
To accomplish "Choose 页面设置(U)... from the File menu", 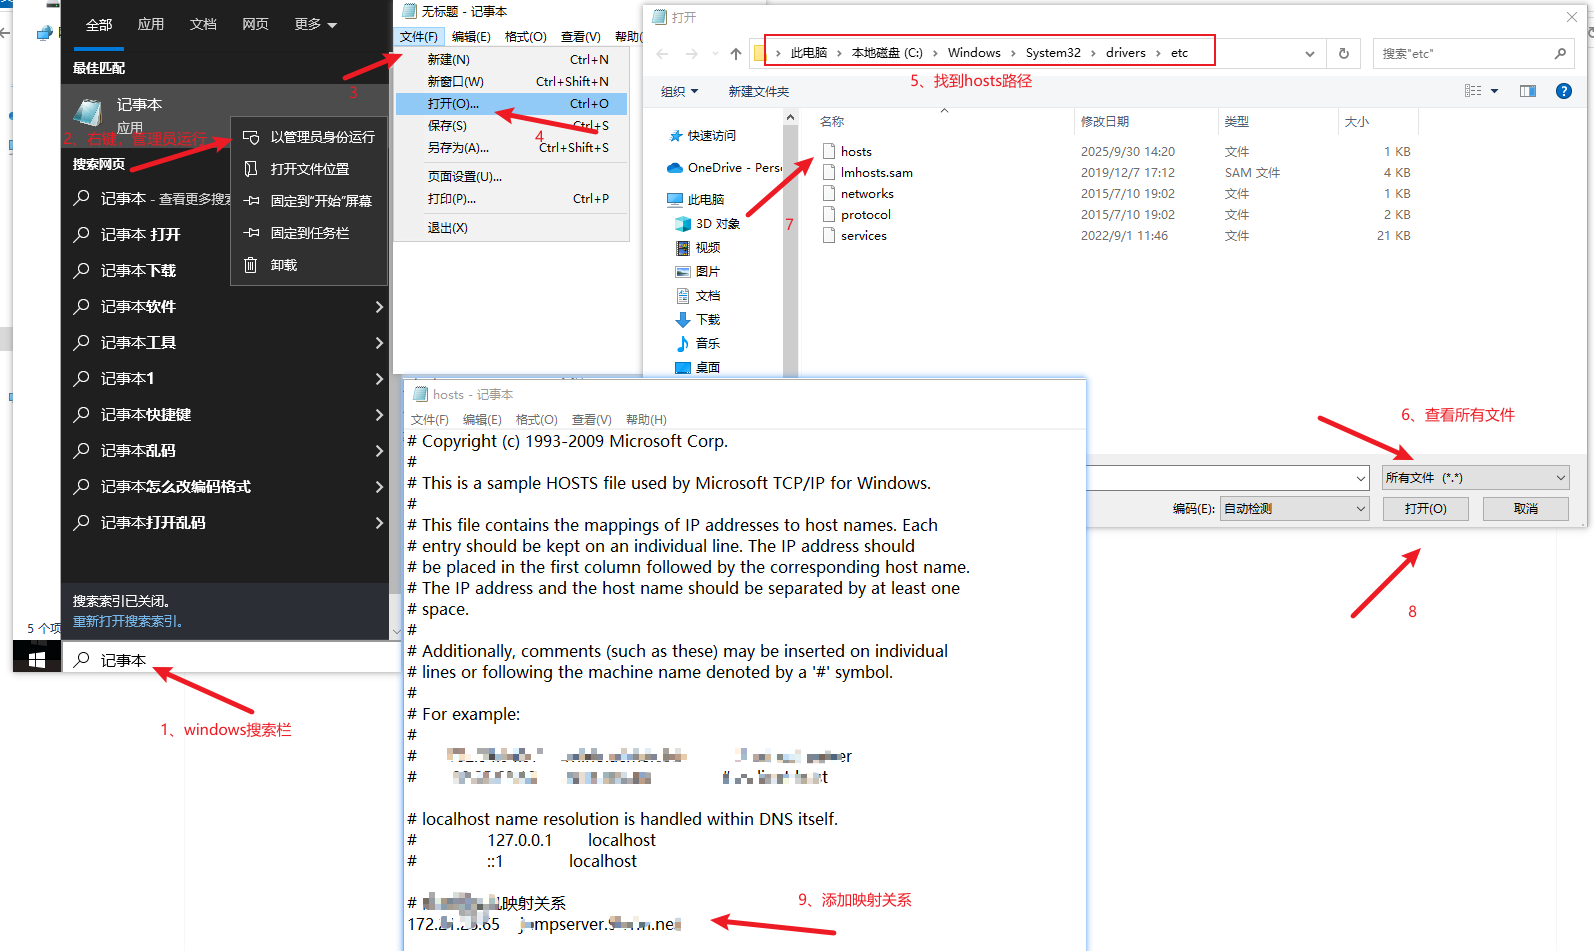I will [x=512, y=177].
